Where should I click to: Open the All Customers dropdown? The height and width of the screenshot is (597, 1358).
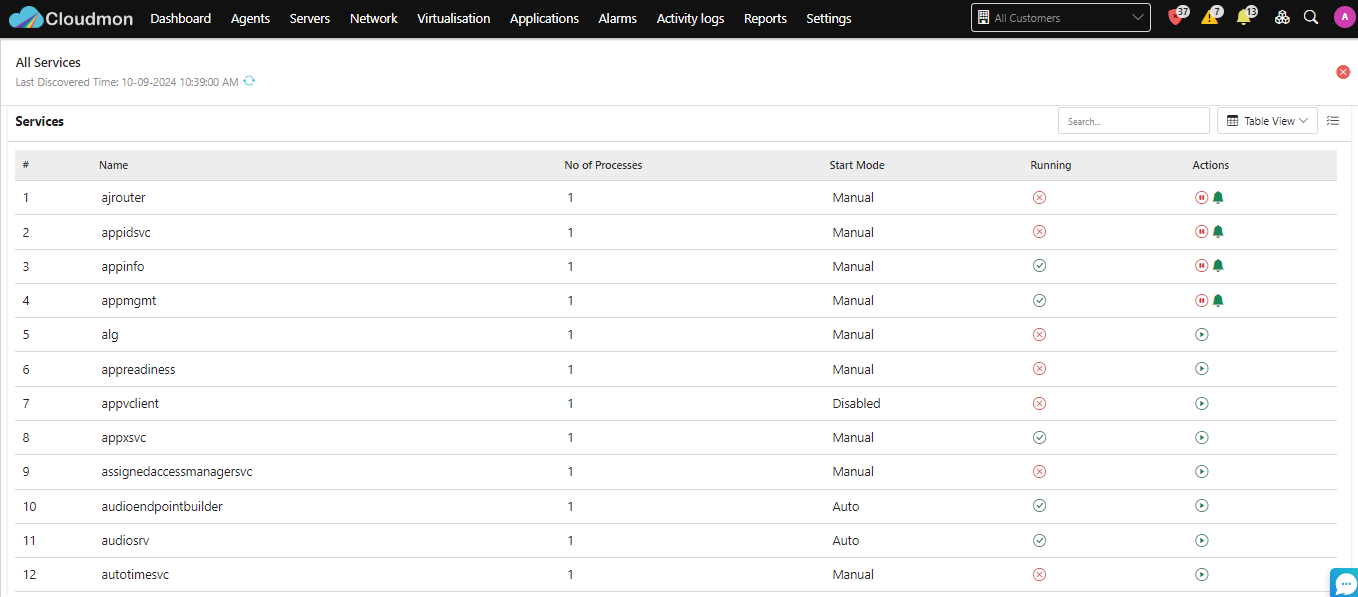tap(1060, 18)
